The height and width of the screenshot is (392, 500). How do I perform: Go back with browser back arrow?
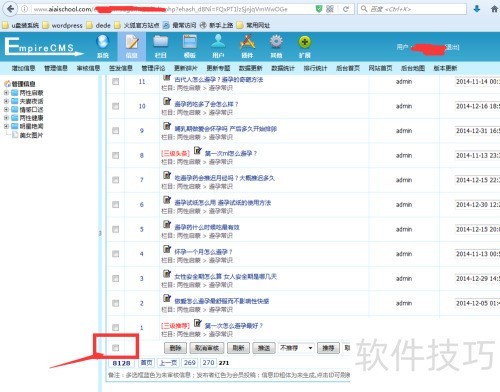(x=10, y=9)
